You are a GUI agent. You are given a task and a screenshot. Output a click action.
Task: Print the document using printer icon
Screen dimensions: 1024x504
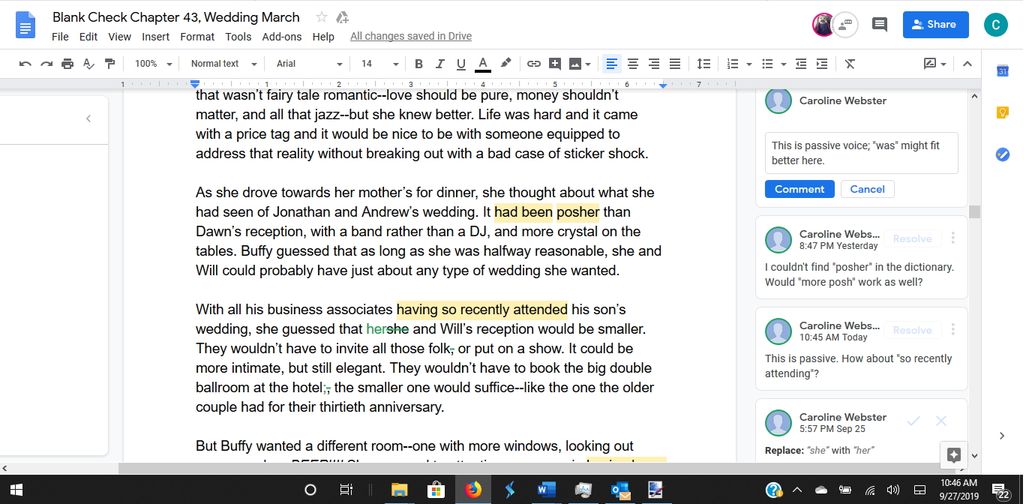[x=67, y=64]
